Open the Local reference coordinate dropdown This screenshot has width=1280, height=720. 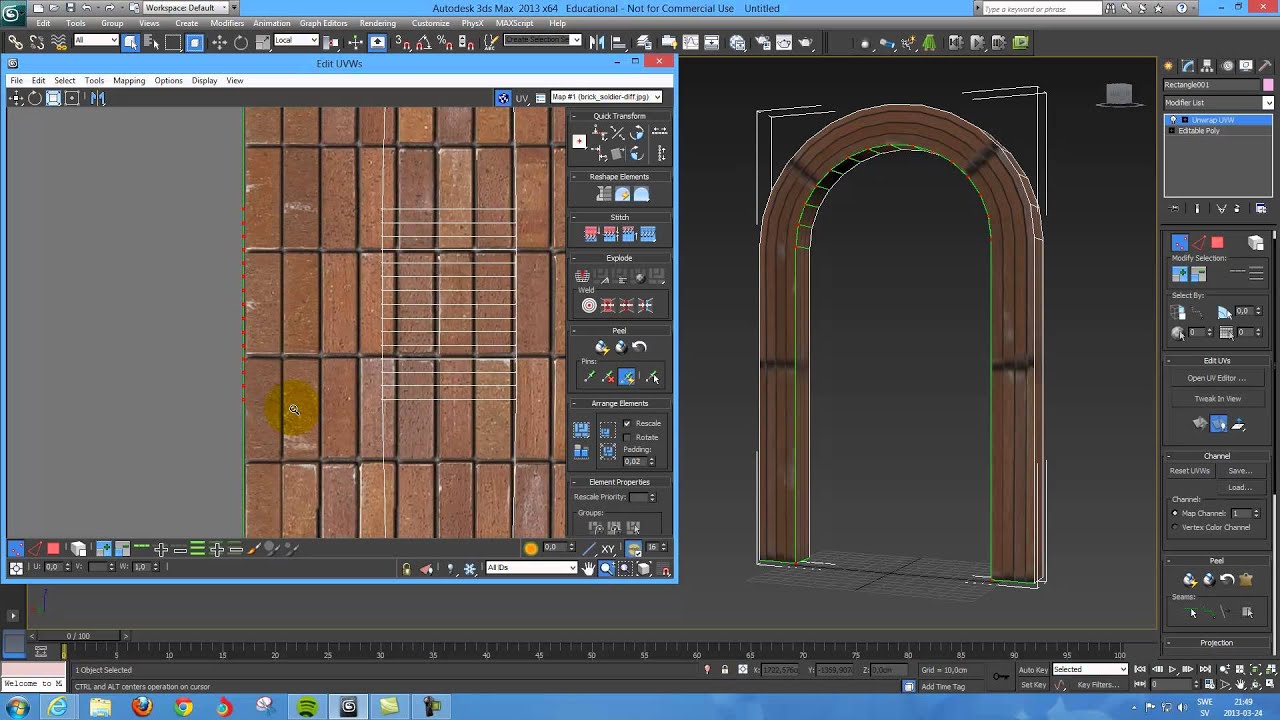tap(296, 41)
